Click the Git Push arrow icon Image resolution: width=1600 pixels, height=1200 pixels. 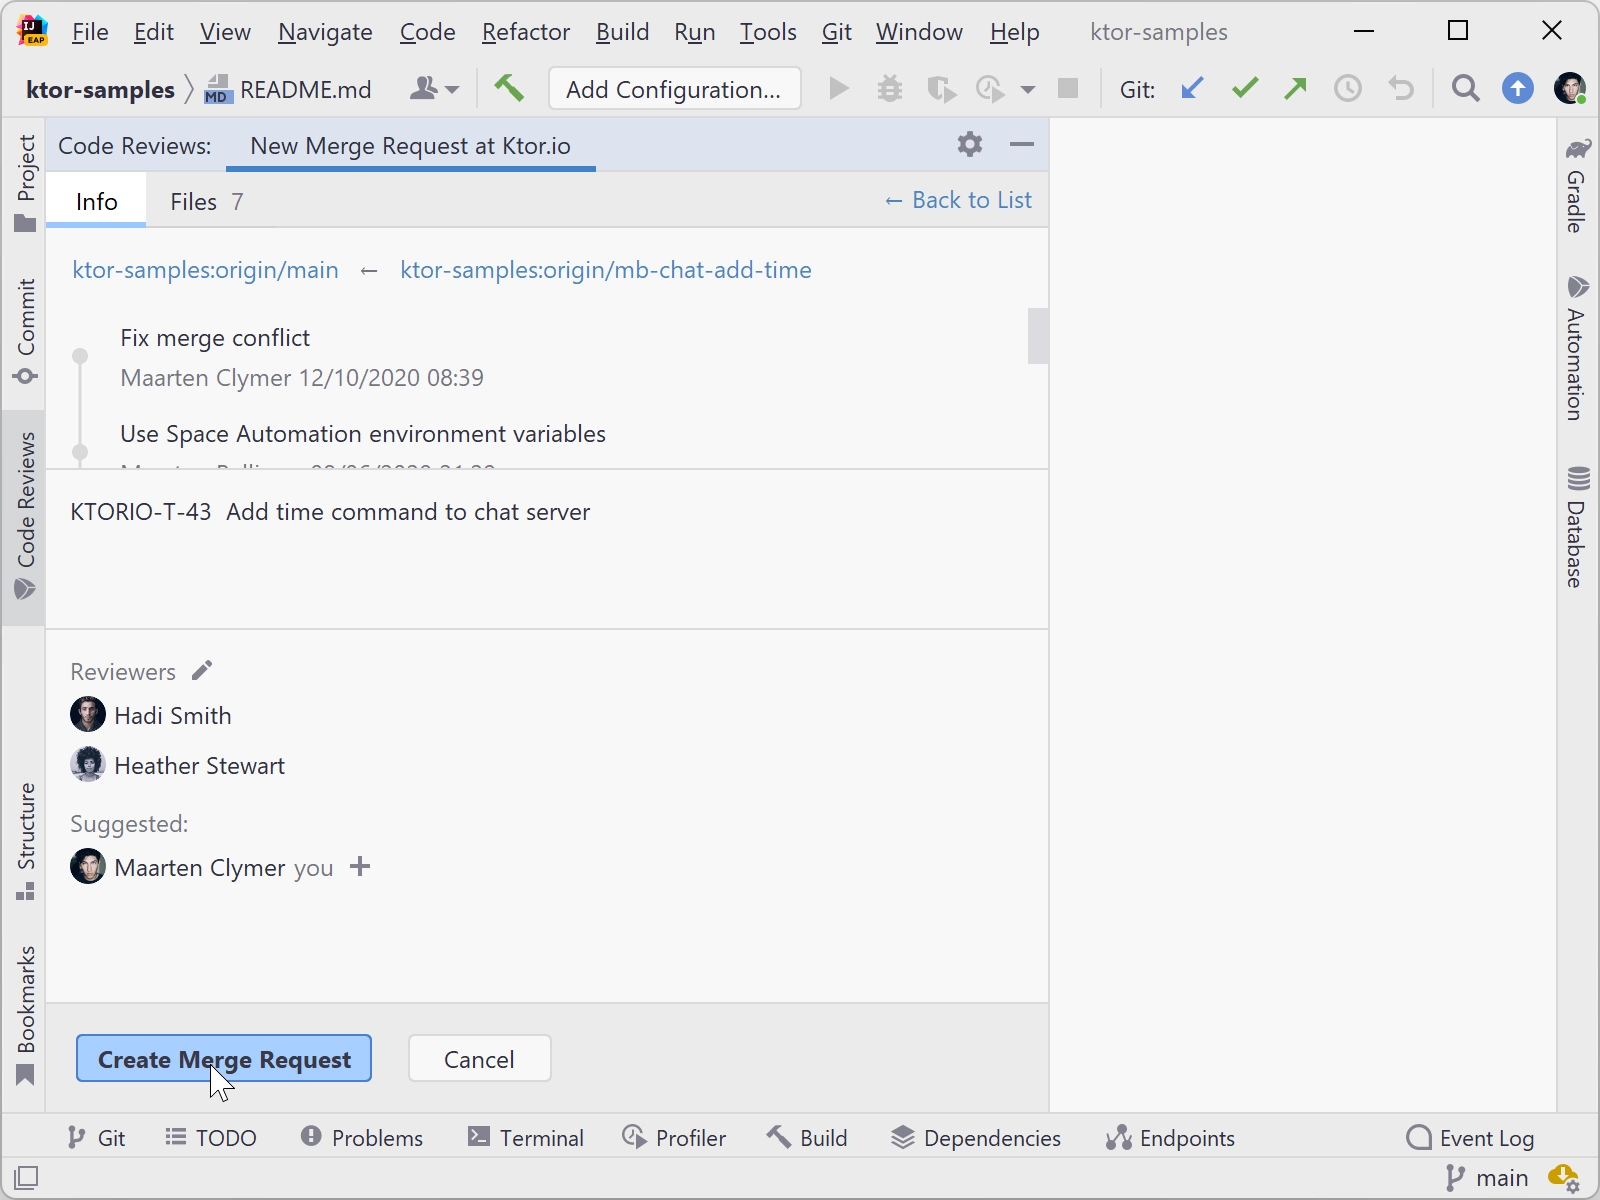pos(1296,89)
